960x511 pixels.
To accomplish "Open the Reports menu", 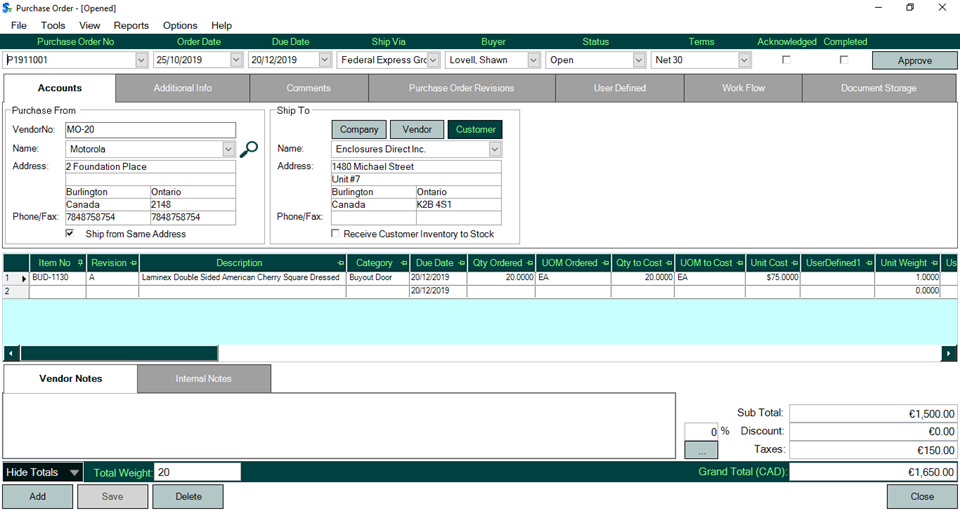I will click(131, 25).
